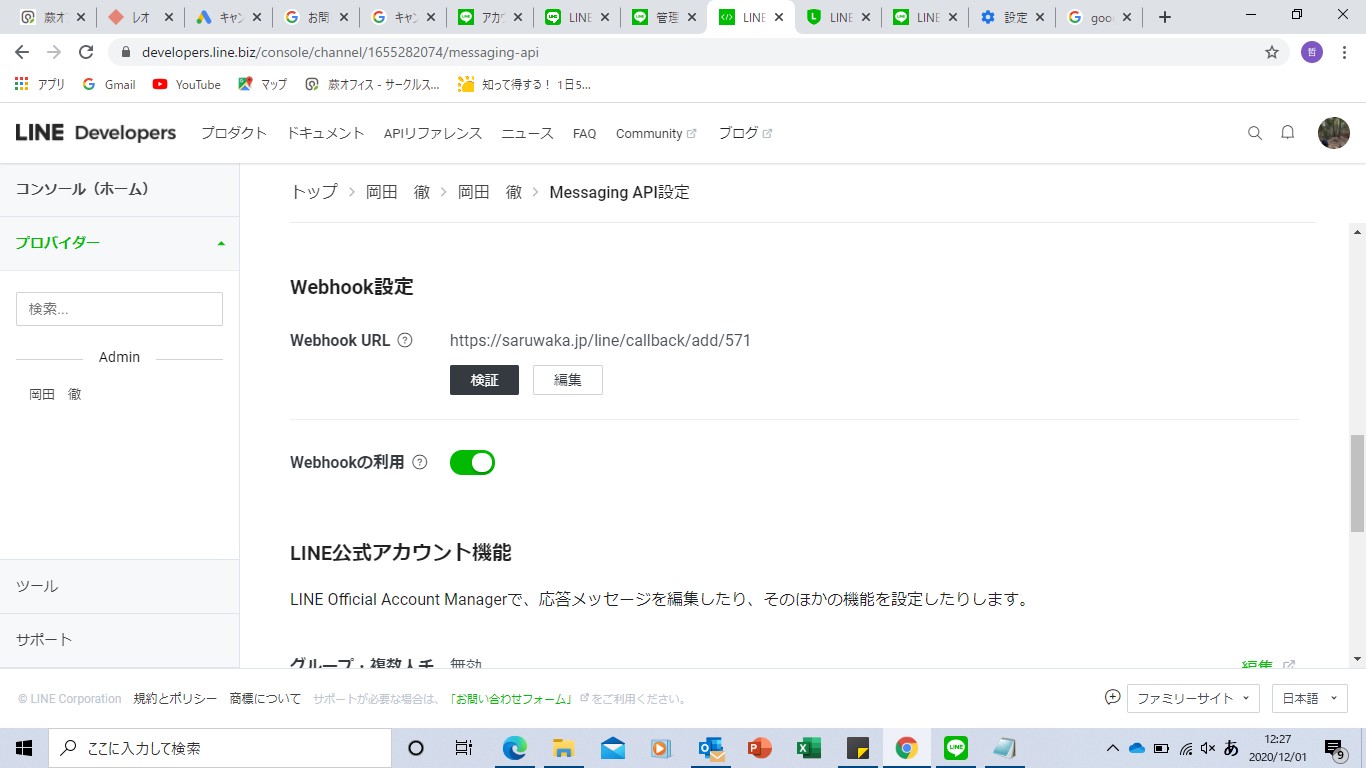Open File Explorer from the taskbar
The height and width of the screenshot is (768, 1366).
(x=564, y=748)
